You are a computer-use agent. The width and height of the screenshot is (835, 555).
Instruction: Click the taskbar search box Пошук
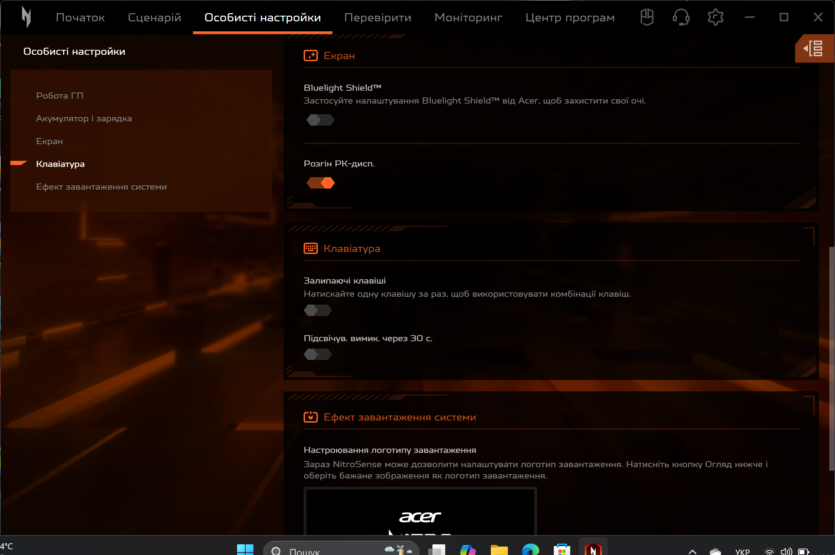click(x=341, y=549)
